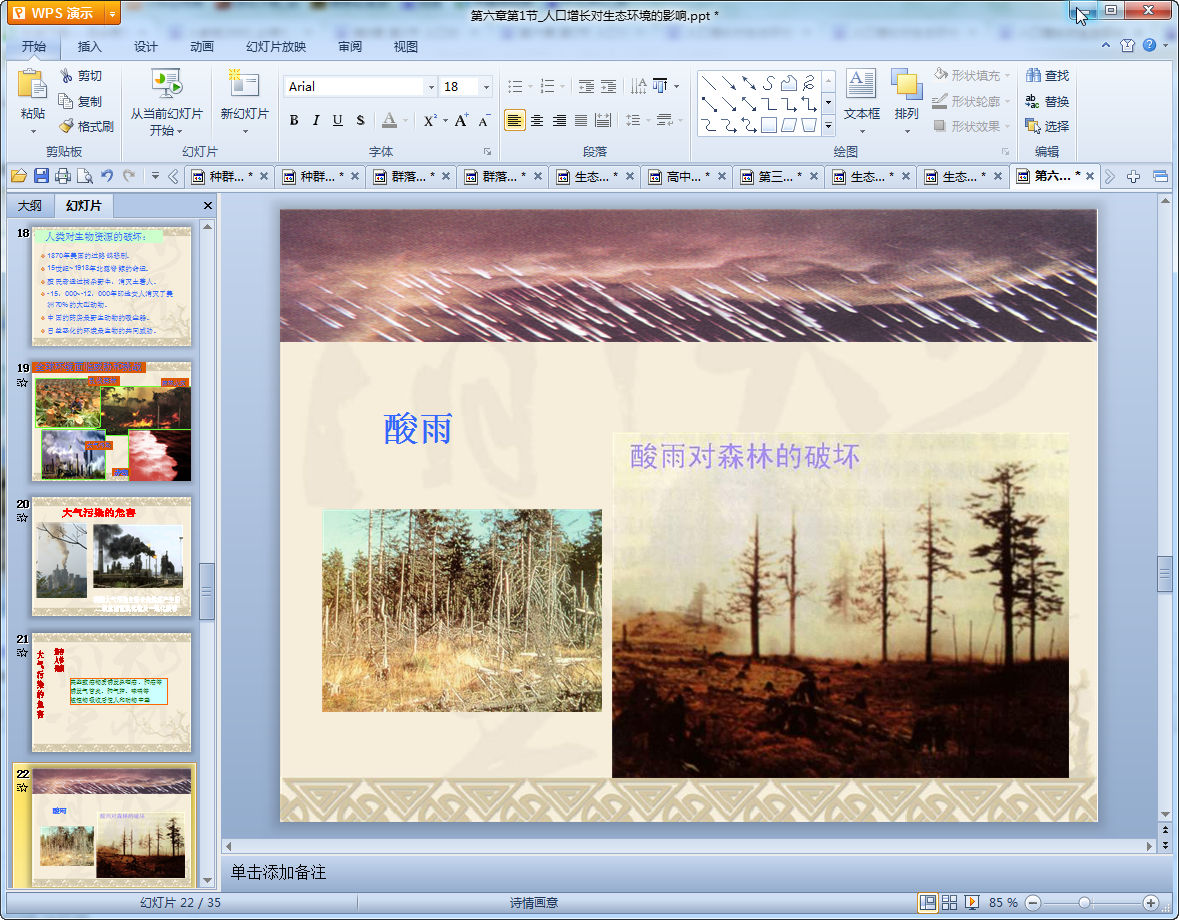Click the Find binoculars icon
Viewport: 1179px width, 920px height.
tap(1033, 76)
